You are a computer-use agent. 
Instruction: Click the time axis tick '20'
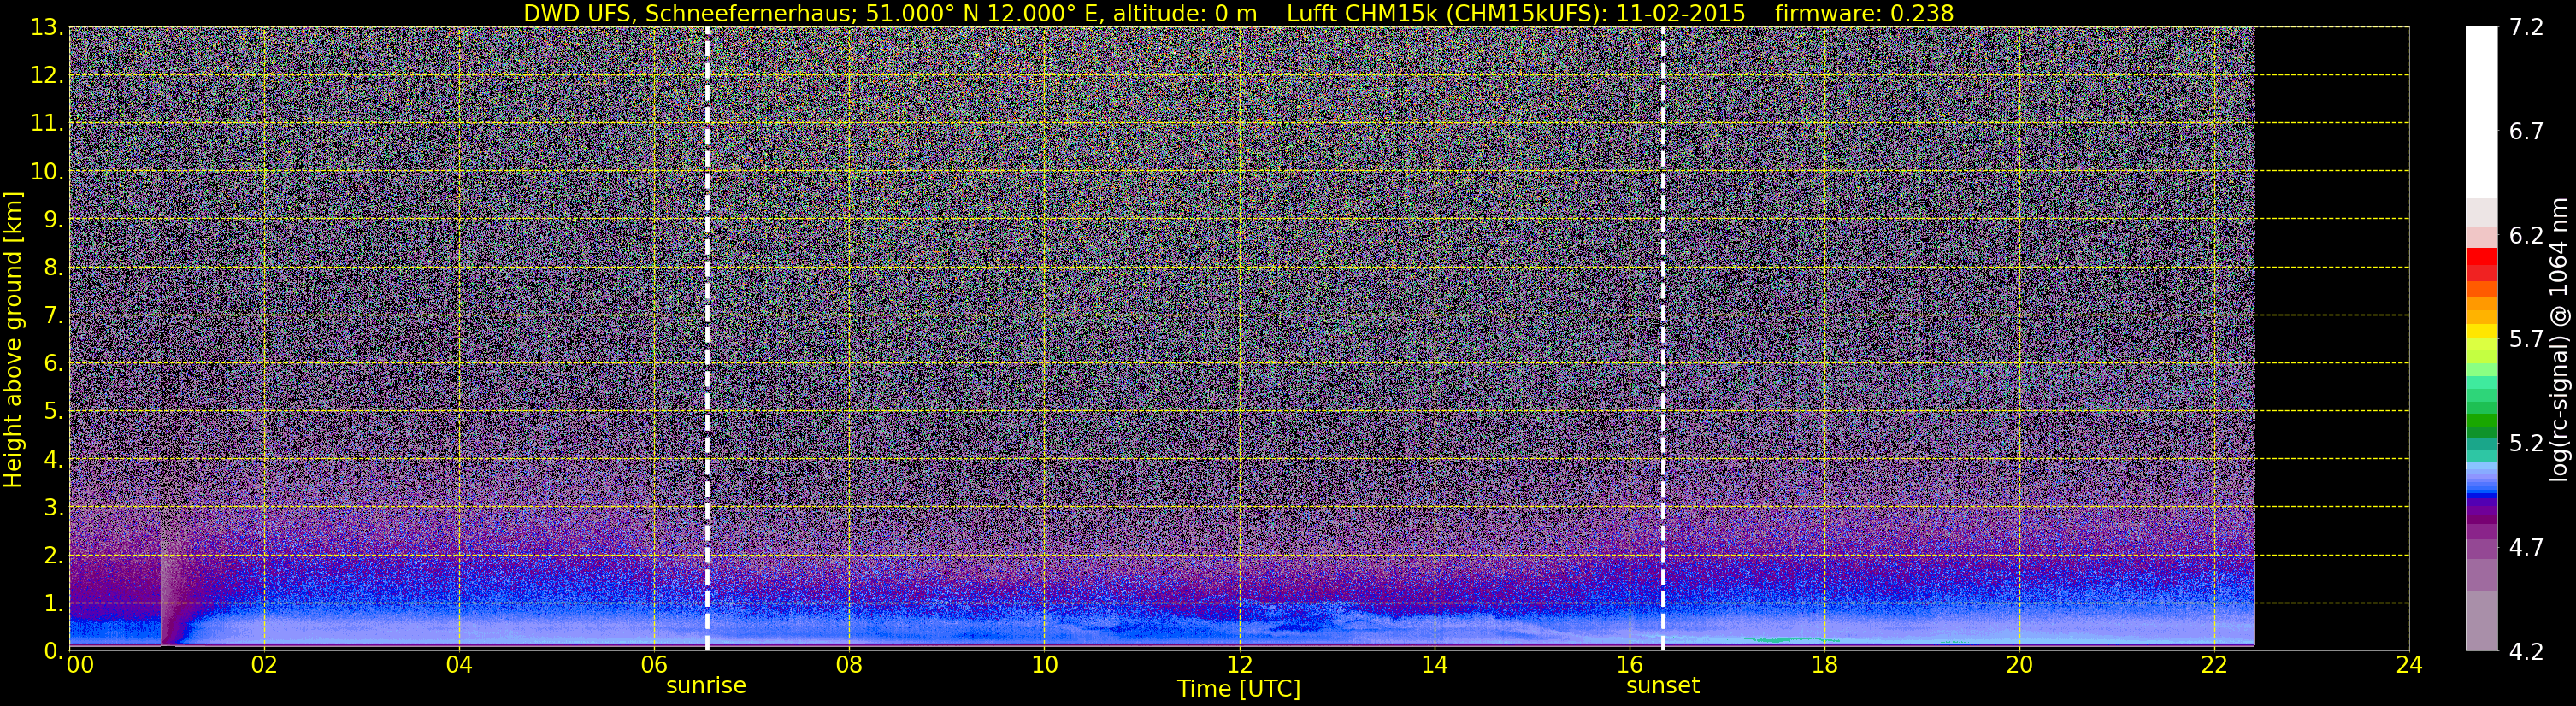click(x=2019, y=666)
